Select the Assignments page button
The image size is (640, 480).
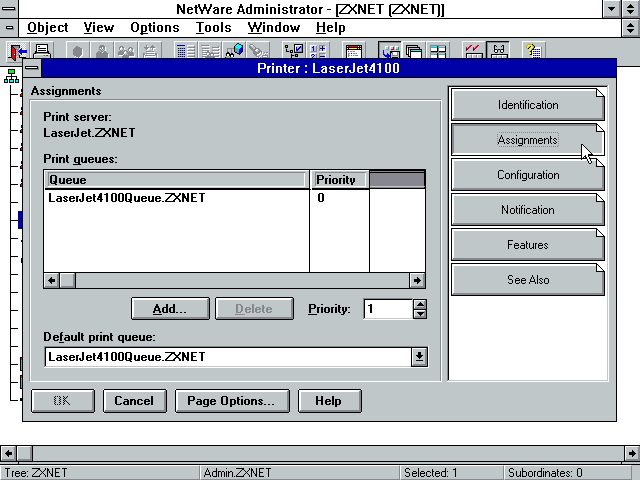(x=528, y=140)
